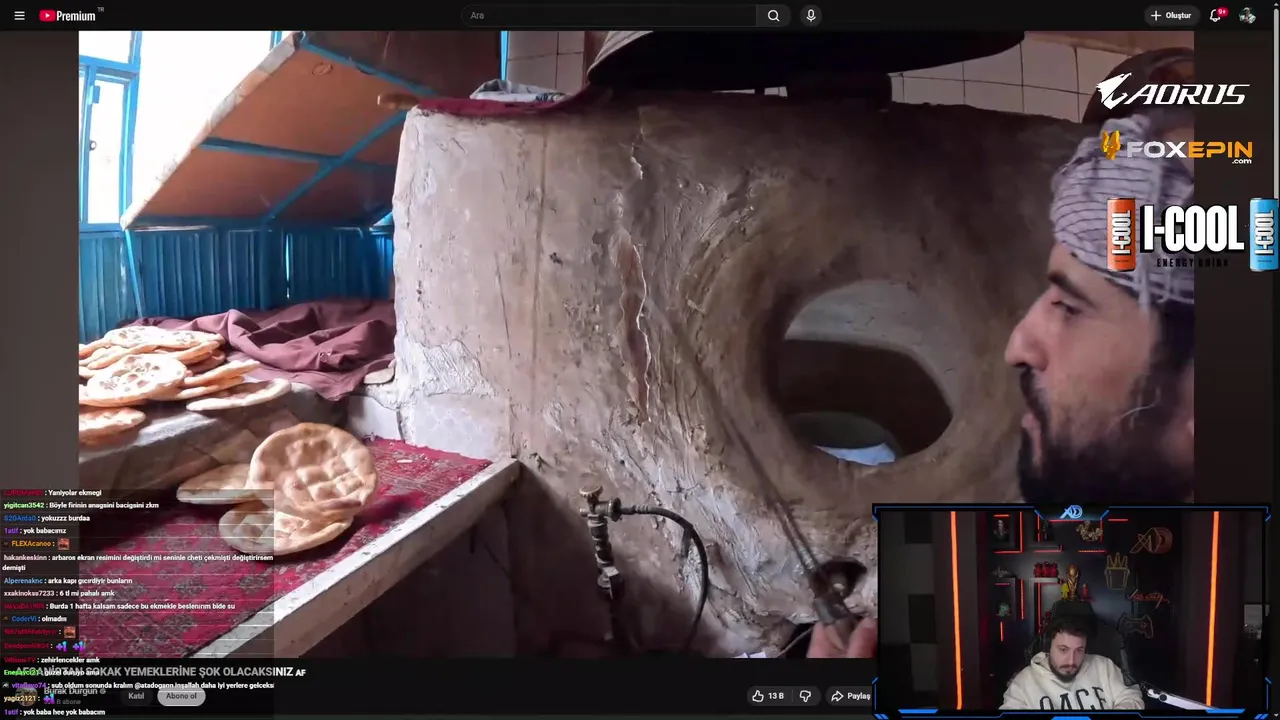Viewport: 1280px width, 720px height.
Task: Like the video showing 13 B
Action: [x=768, y=696]
